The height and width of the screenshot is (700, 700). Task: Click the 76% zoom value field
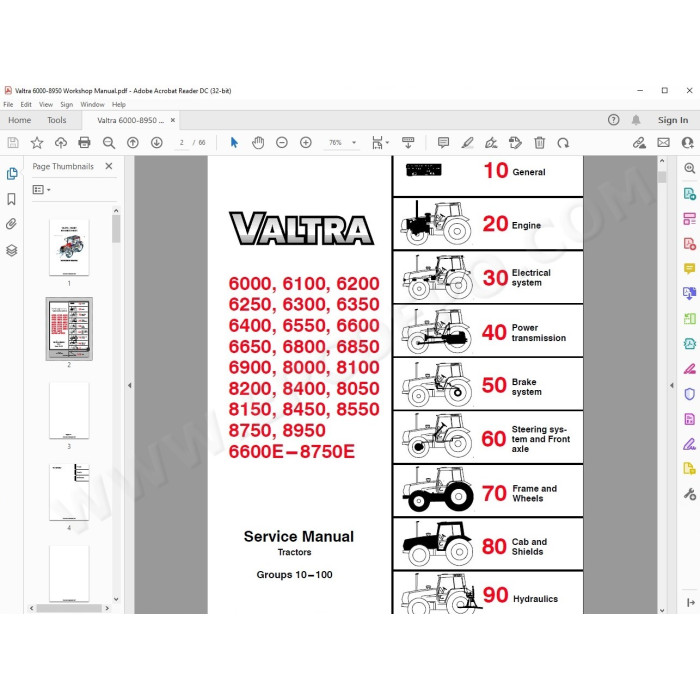(335, 143)
